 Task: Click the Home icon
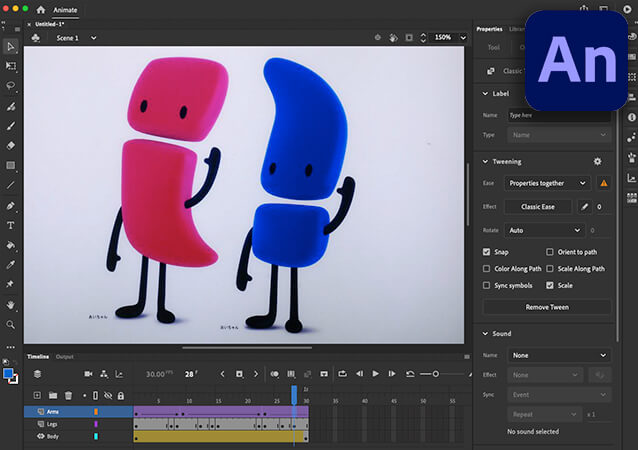tap(40, 9)
